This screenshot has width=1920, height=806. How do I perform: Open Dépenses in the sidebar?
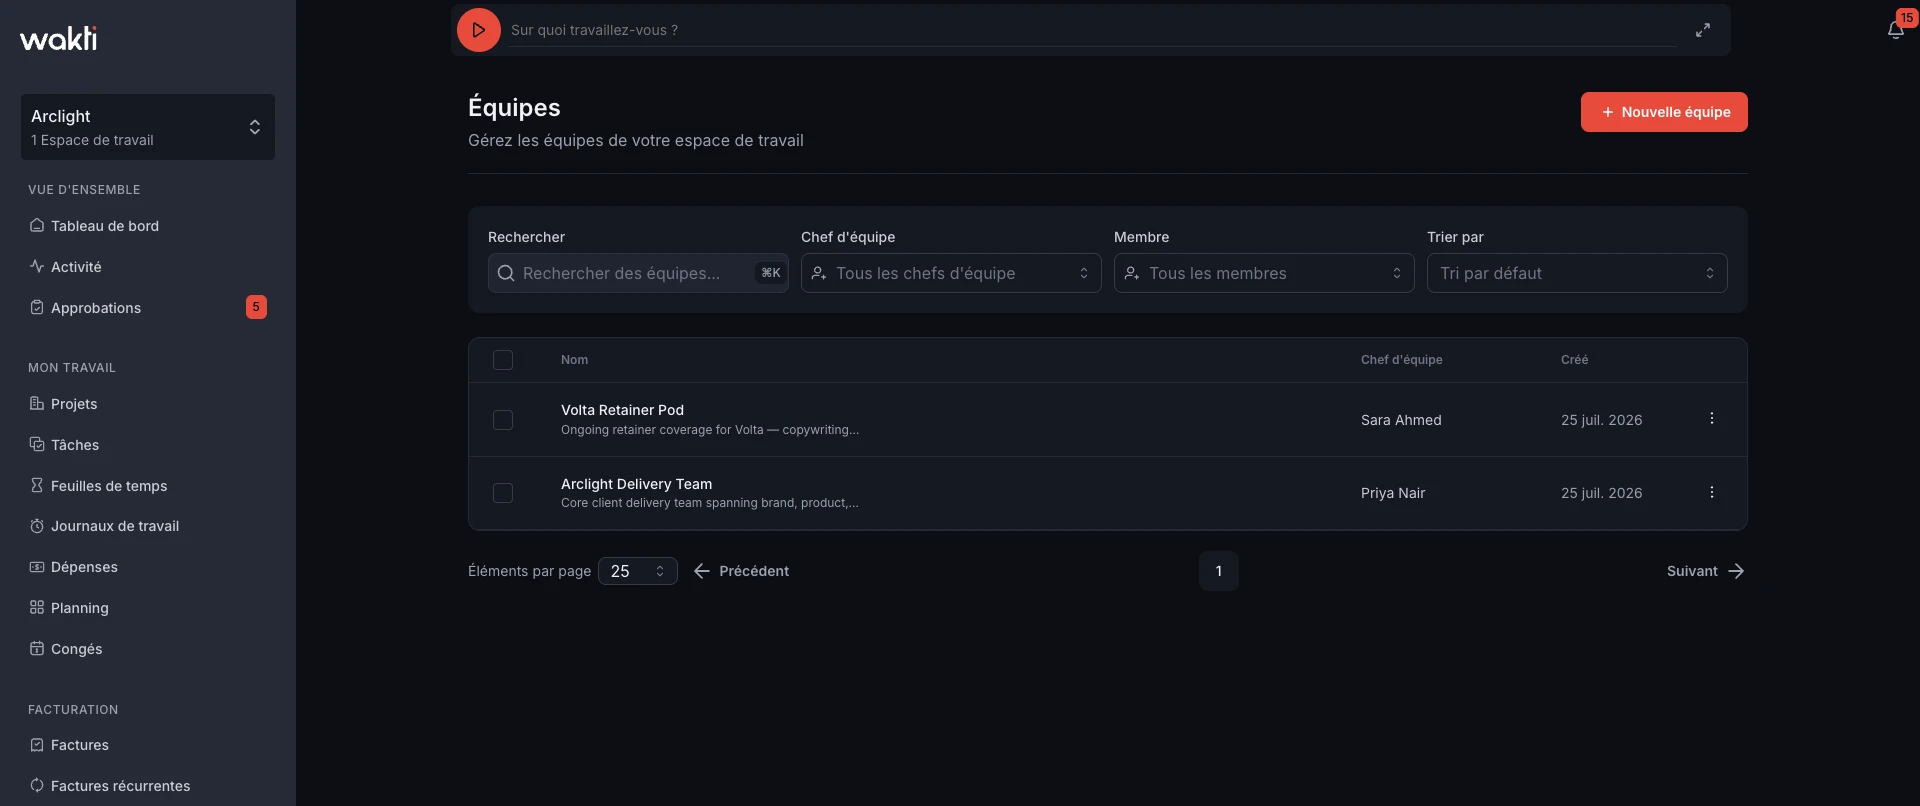tap(148, 567)
